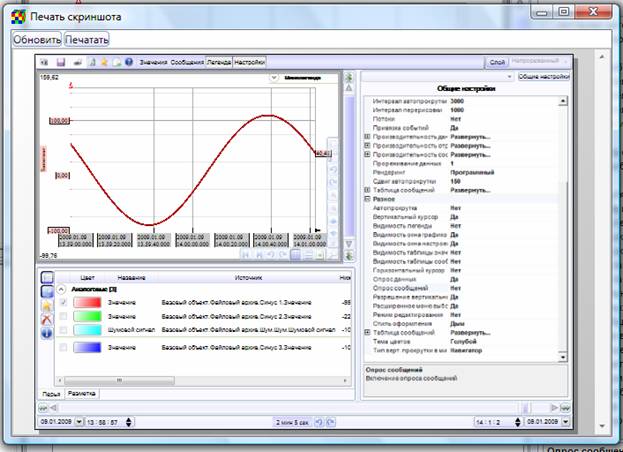The image size is (623, 452).
Task: Enable the green Синус 2 pen checkbox
Action: pos(63,317)
